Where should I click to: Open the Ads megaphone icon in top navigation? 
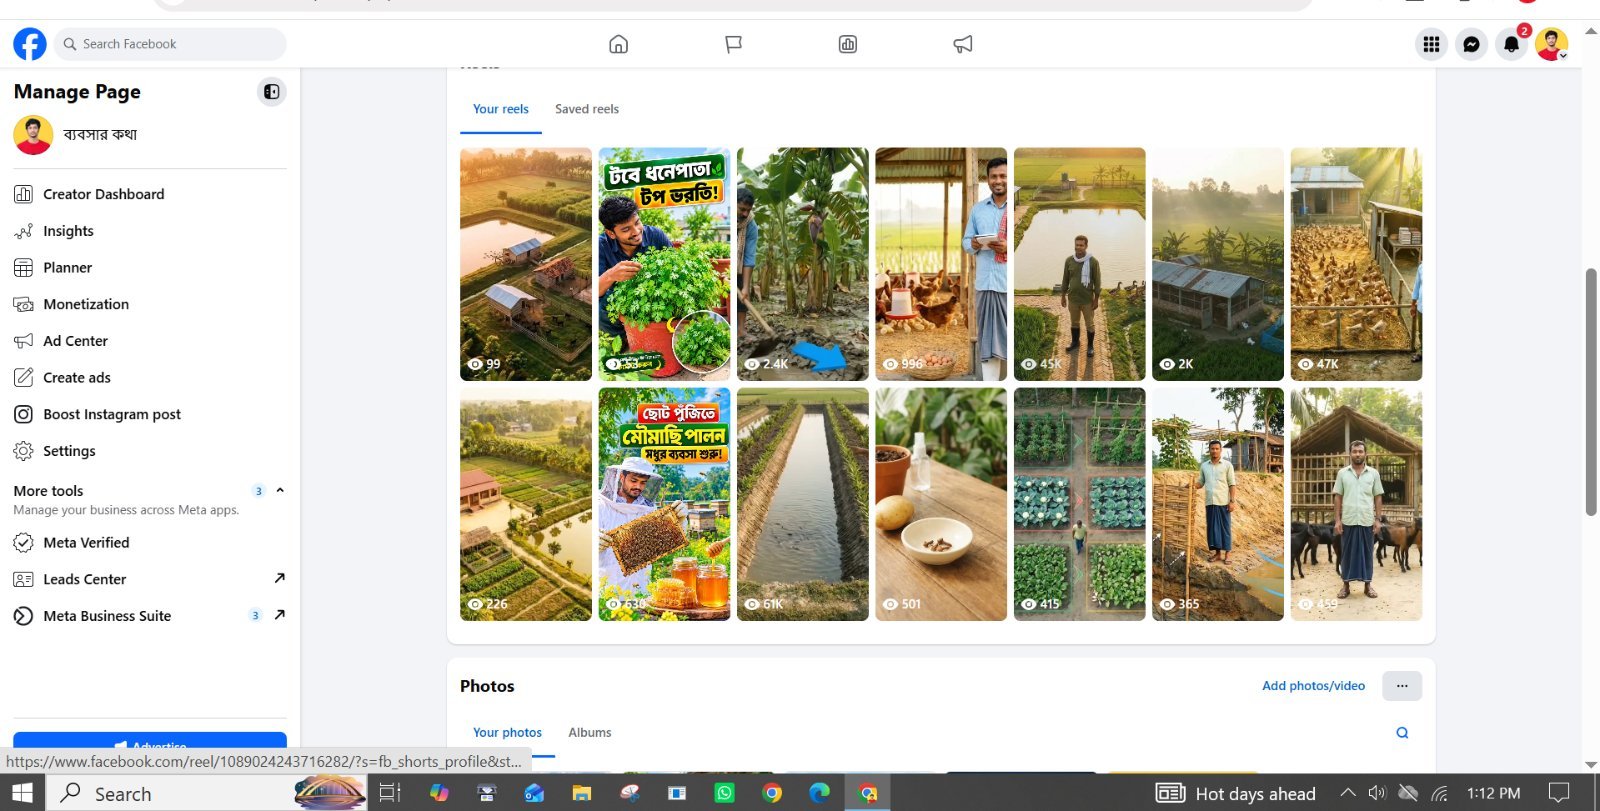962,44
